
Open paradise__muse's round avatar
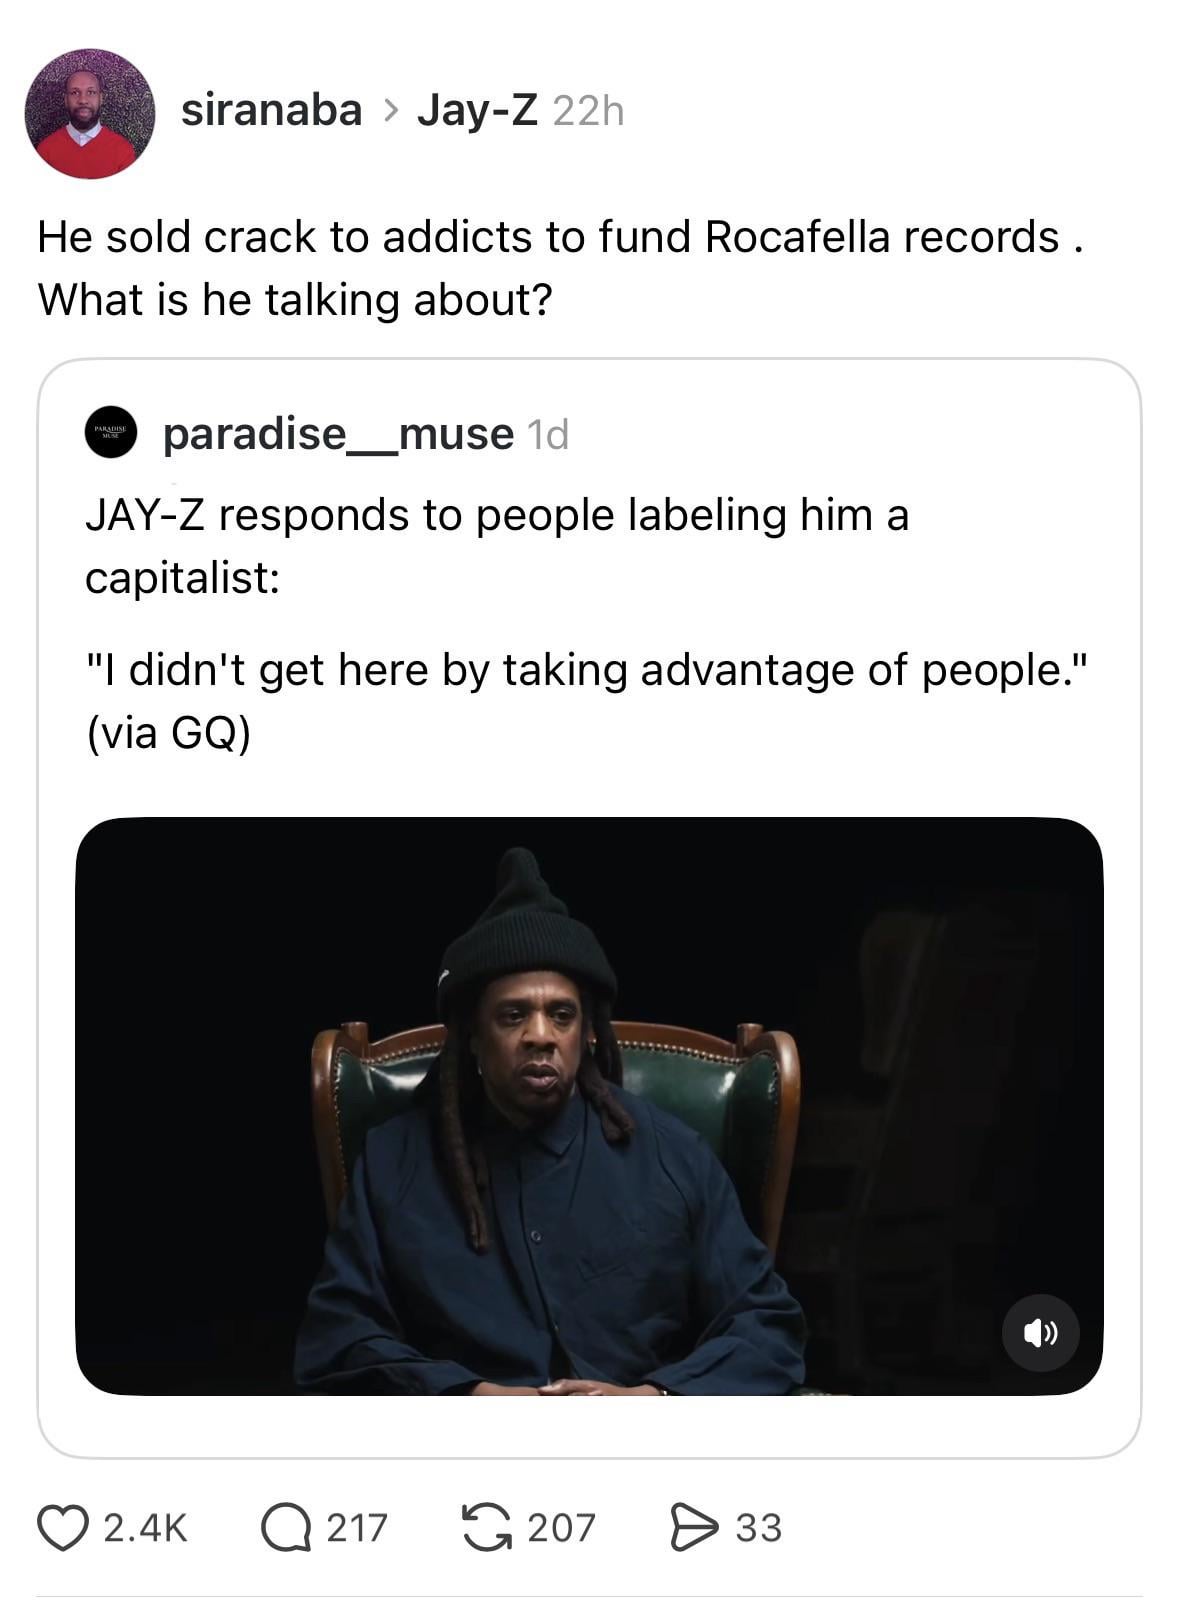click(x=110, y=433)
